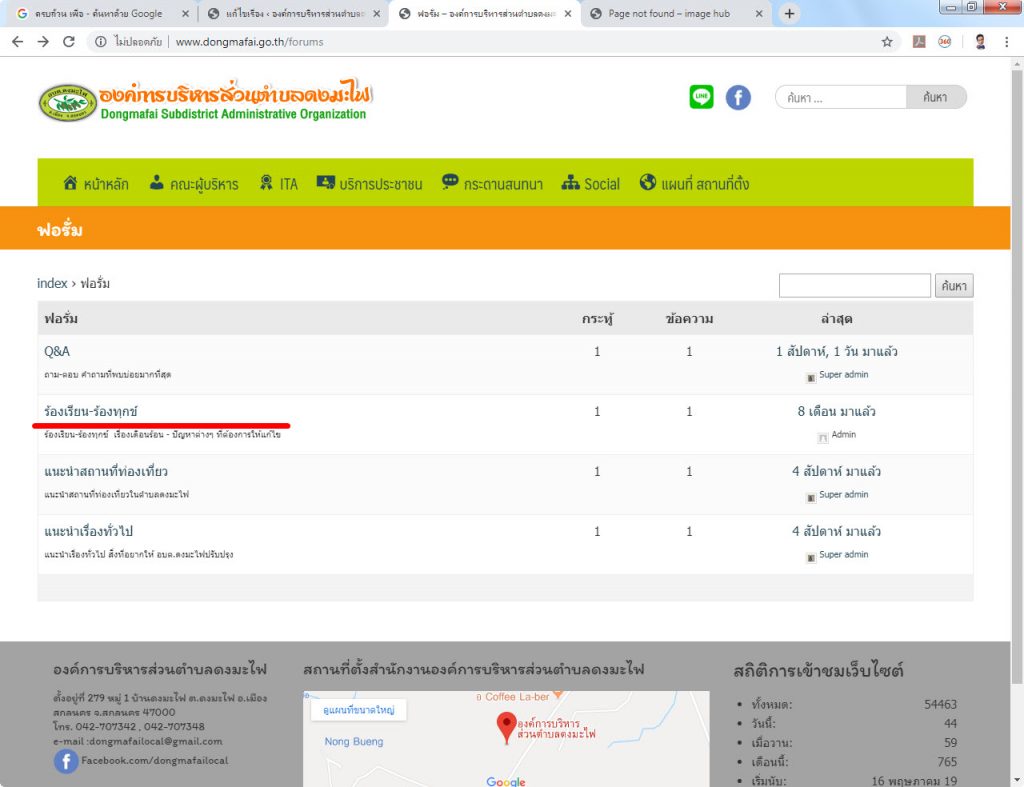This screenshot has width=1024, height=787.
Task: Bookmark page with star icon
Action: (x=887, y=42)
